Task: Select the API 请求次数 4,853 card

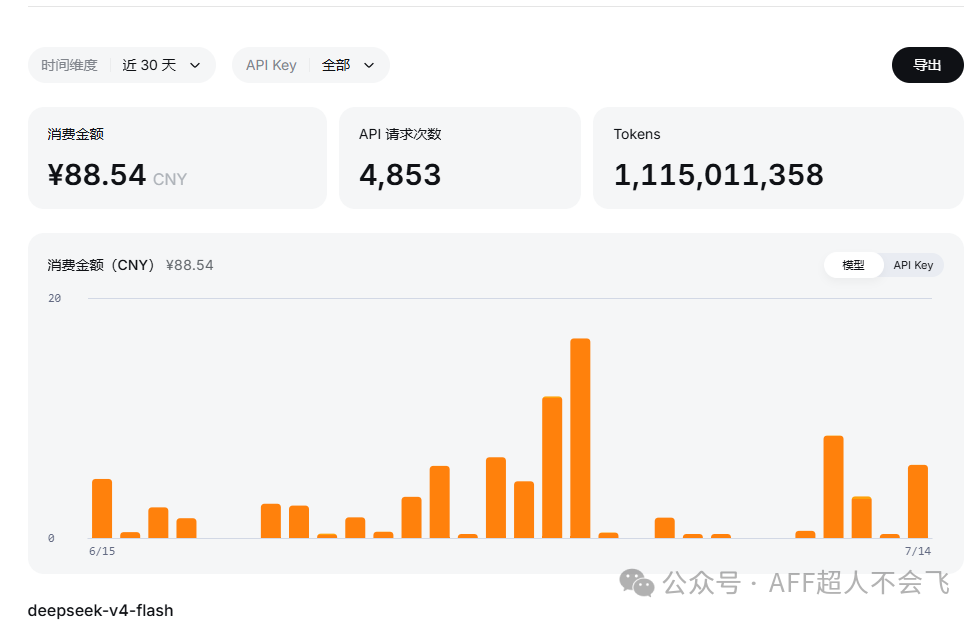Action: [460, 158]
